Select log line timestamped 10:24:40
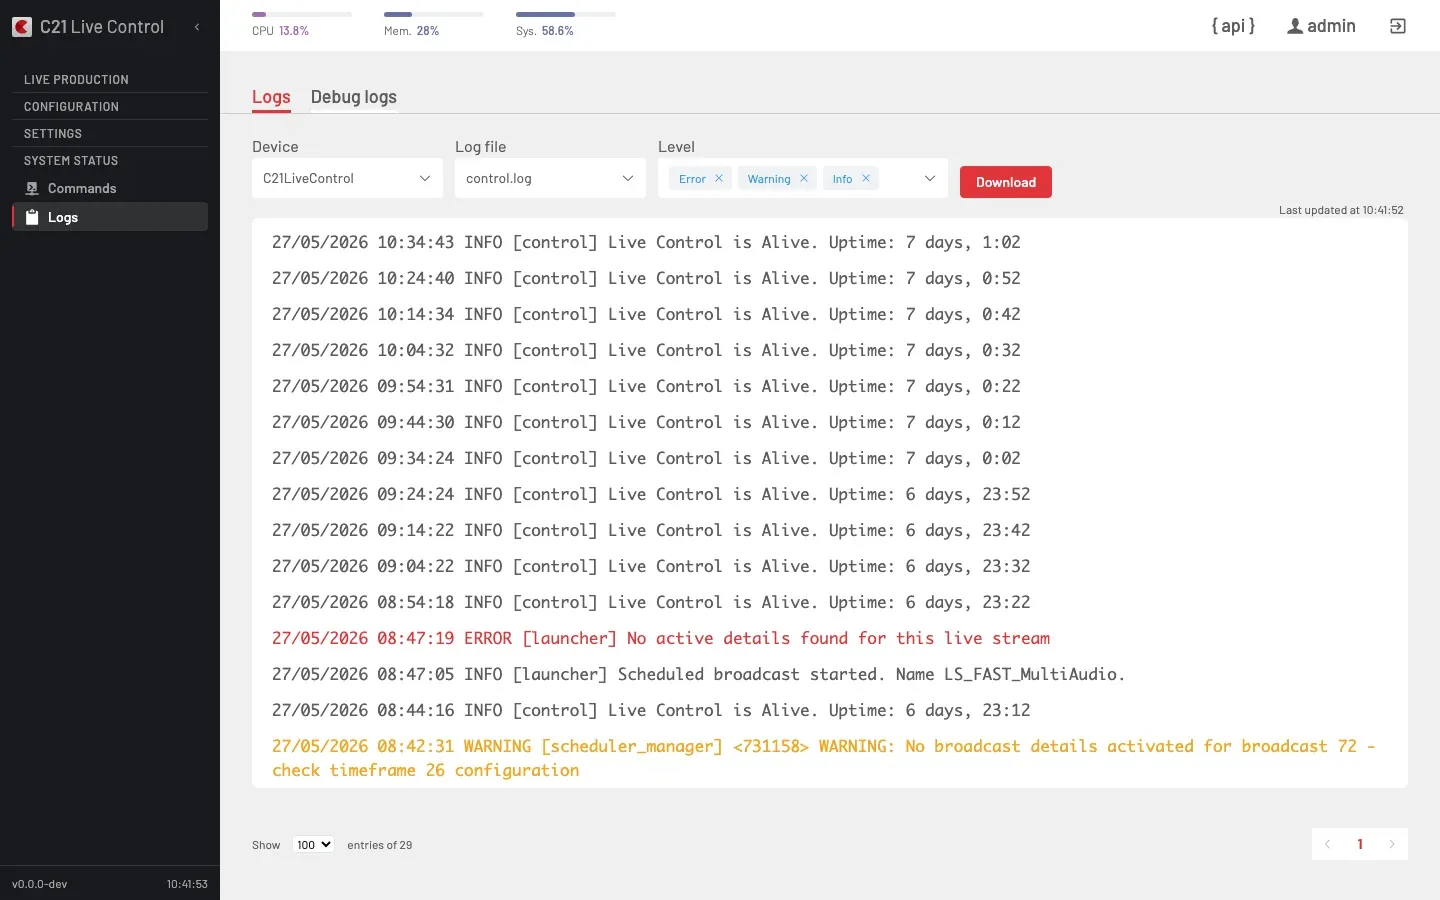Image resolution: width=1440 pixels, height=900 pixels. click(646, 278)
